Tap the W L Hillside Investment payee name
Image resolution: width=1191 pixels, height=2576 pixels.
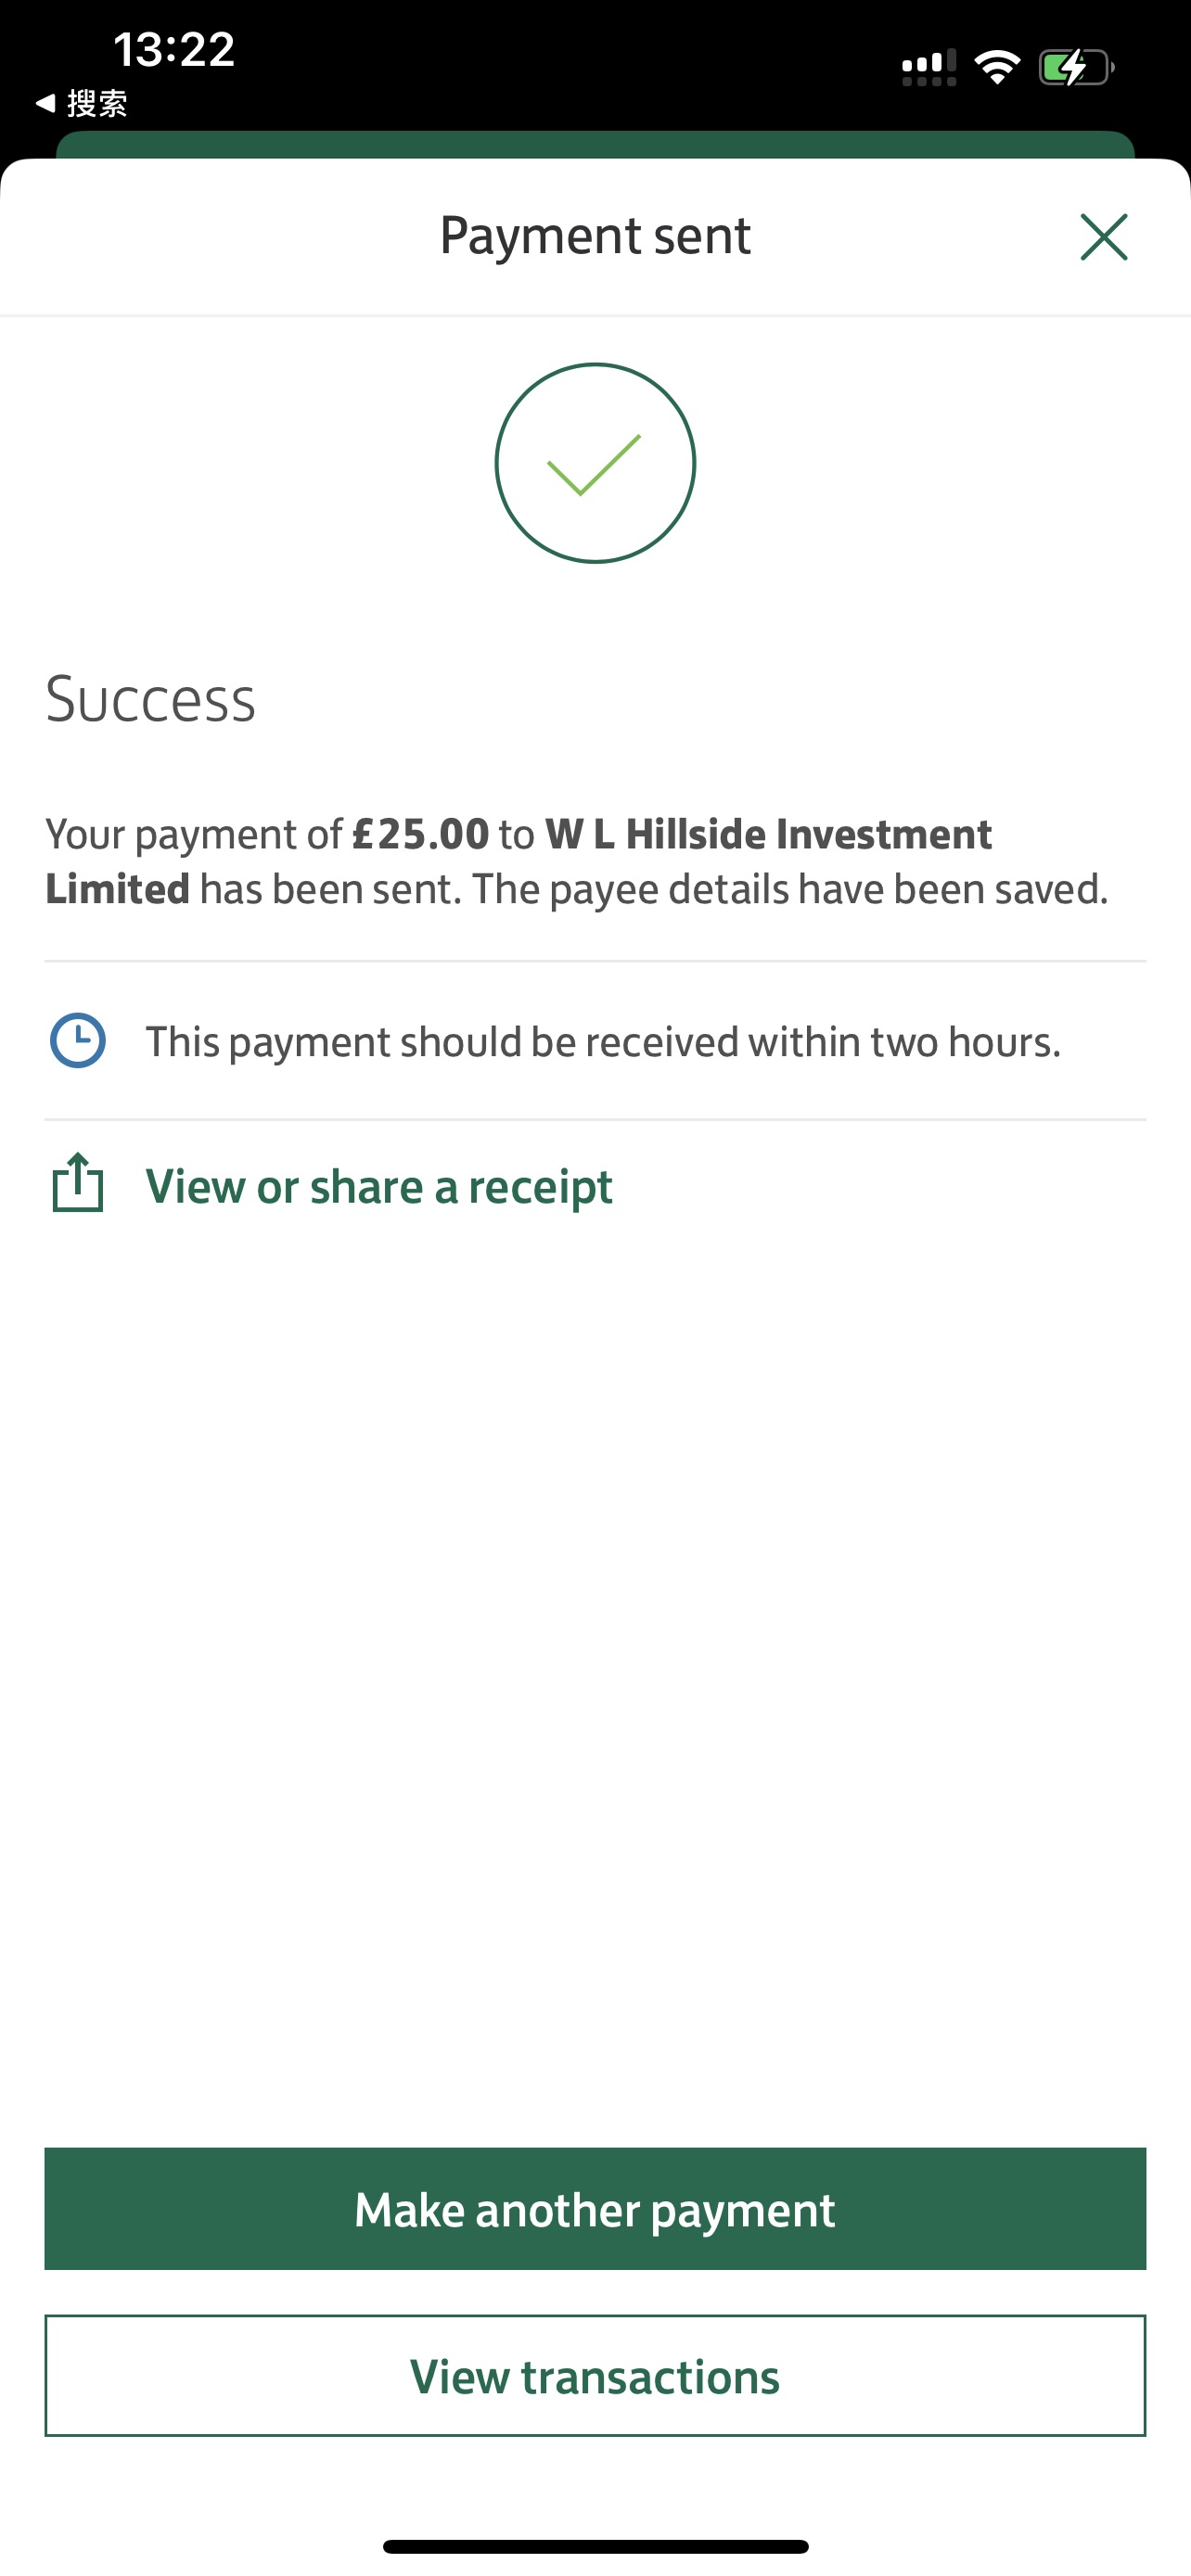click(768, 834)
